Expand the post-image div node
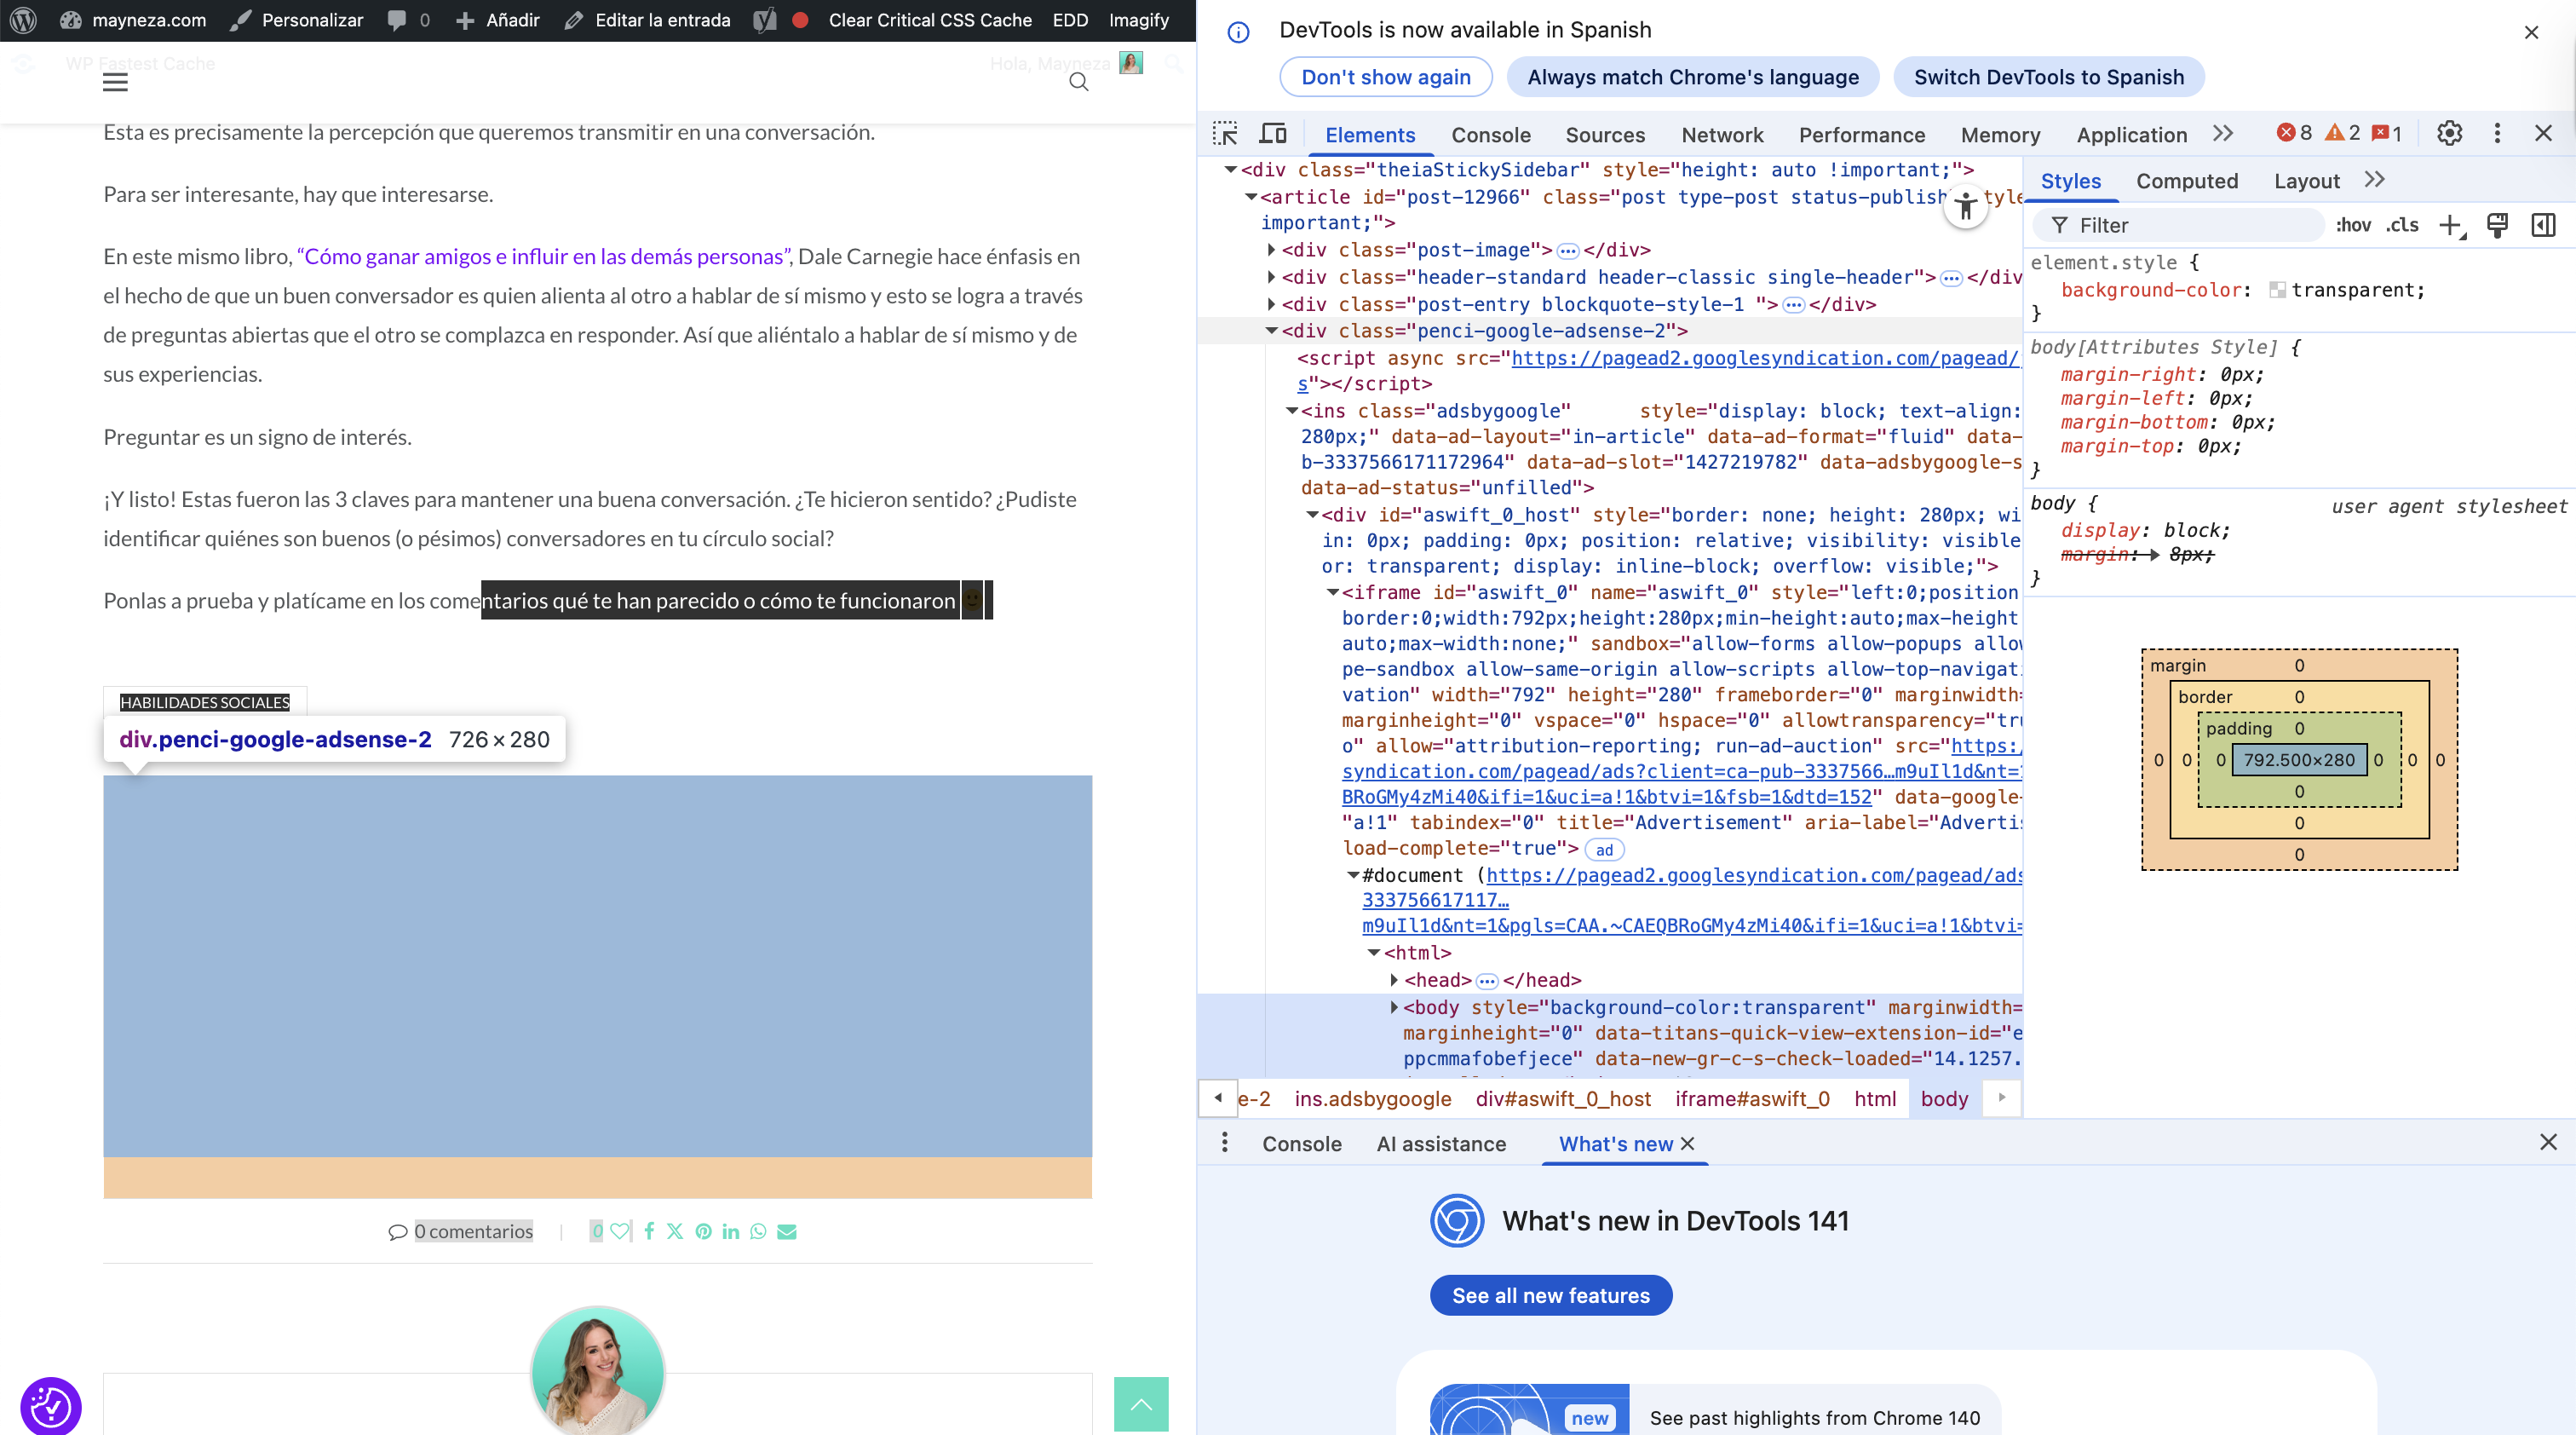 click(1271, 250)
